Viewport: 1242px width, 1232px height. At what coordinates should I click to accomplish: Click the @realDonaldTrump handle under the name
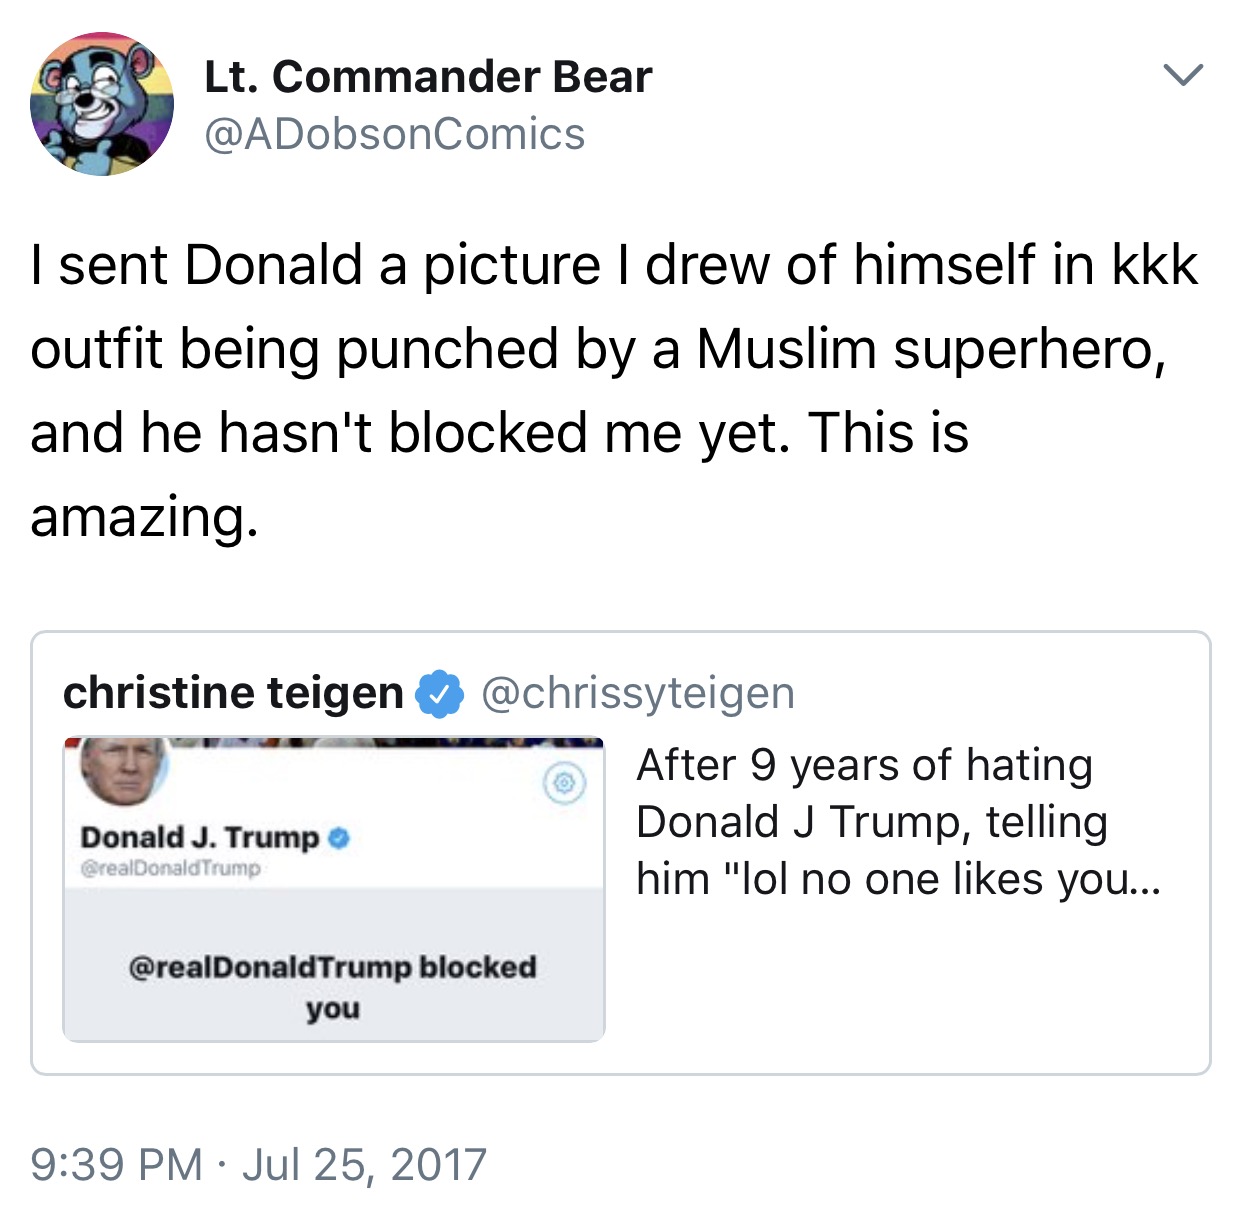coord(170,868)
